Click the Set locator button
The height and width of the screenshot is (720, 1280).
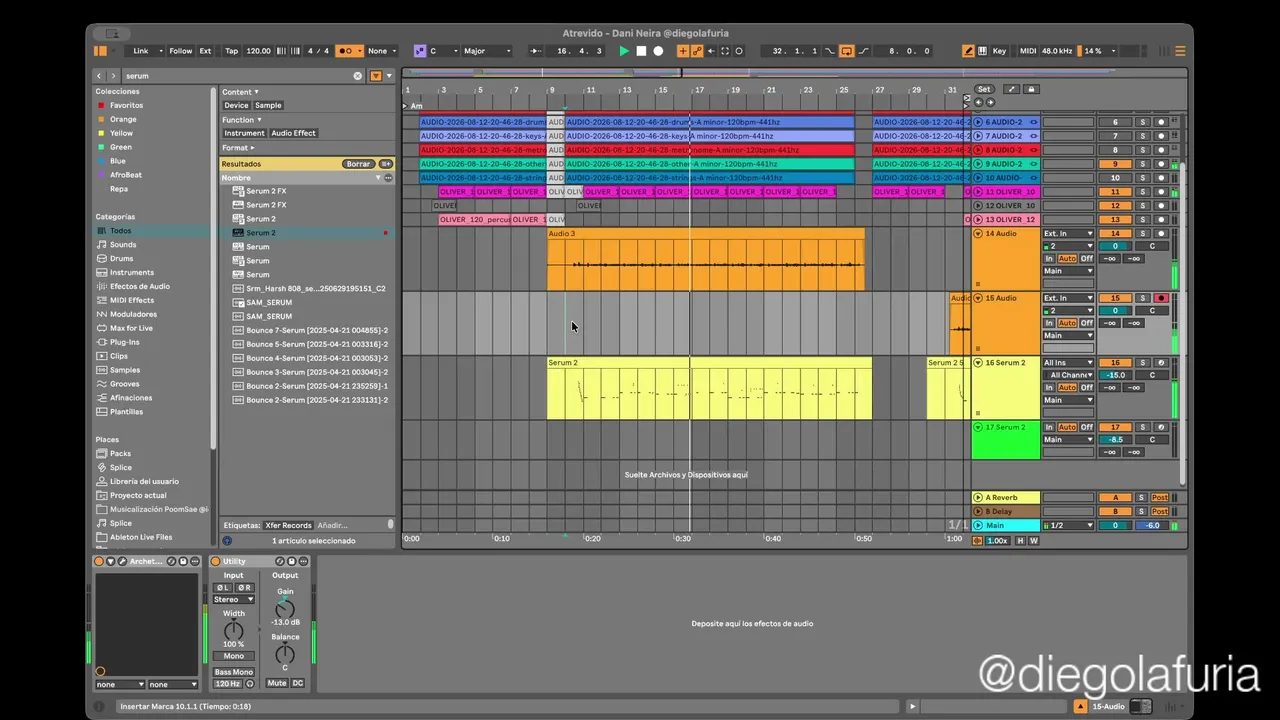pyautogui.click(x=984, y=89)
